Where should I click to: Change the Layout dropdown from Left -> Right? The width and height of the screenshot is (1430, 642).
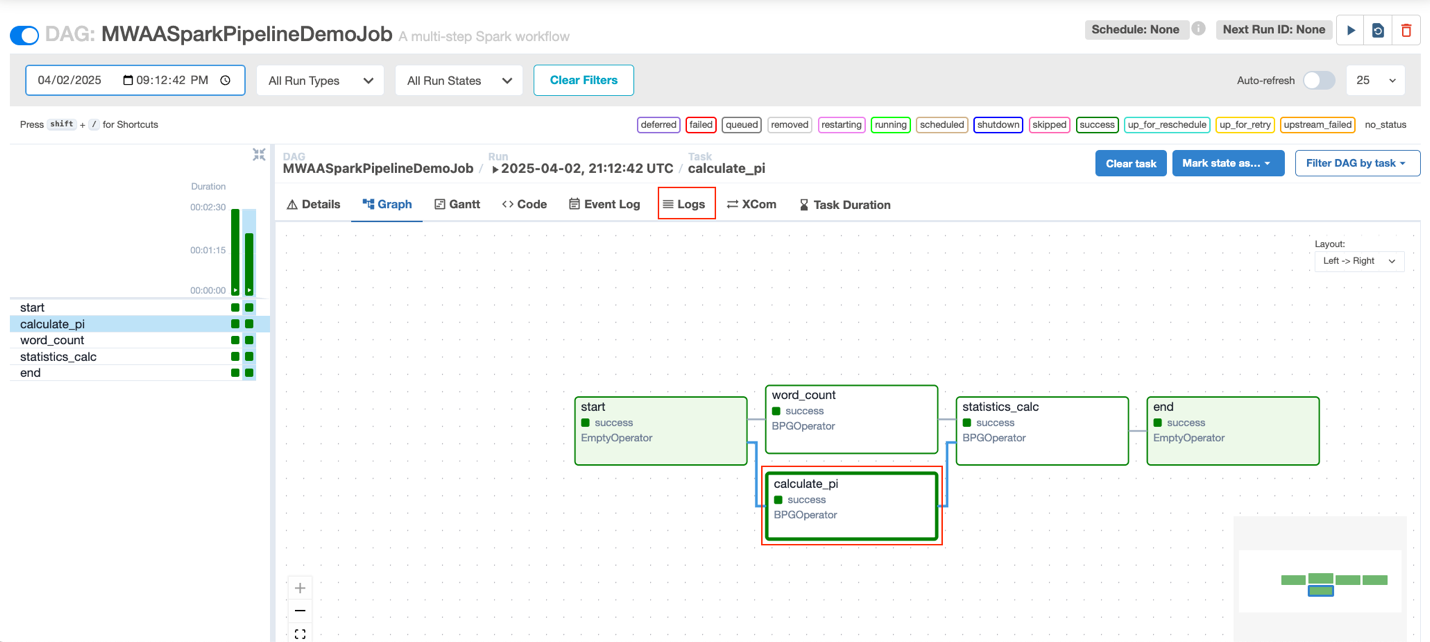[1358, 260]
